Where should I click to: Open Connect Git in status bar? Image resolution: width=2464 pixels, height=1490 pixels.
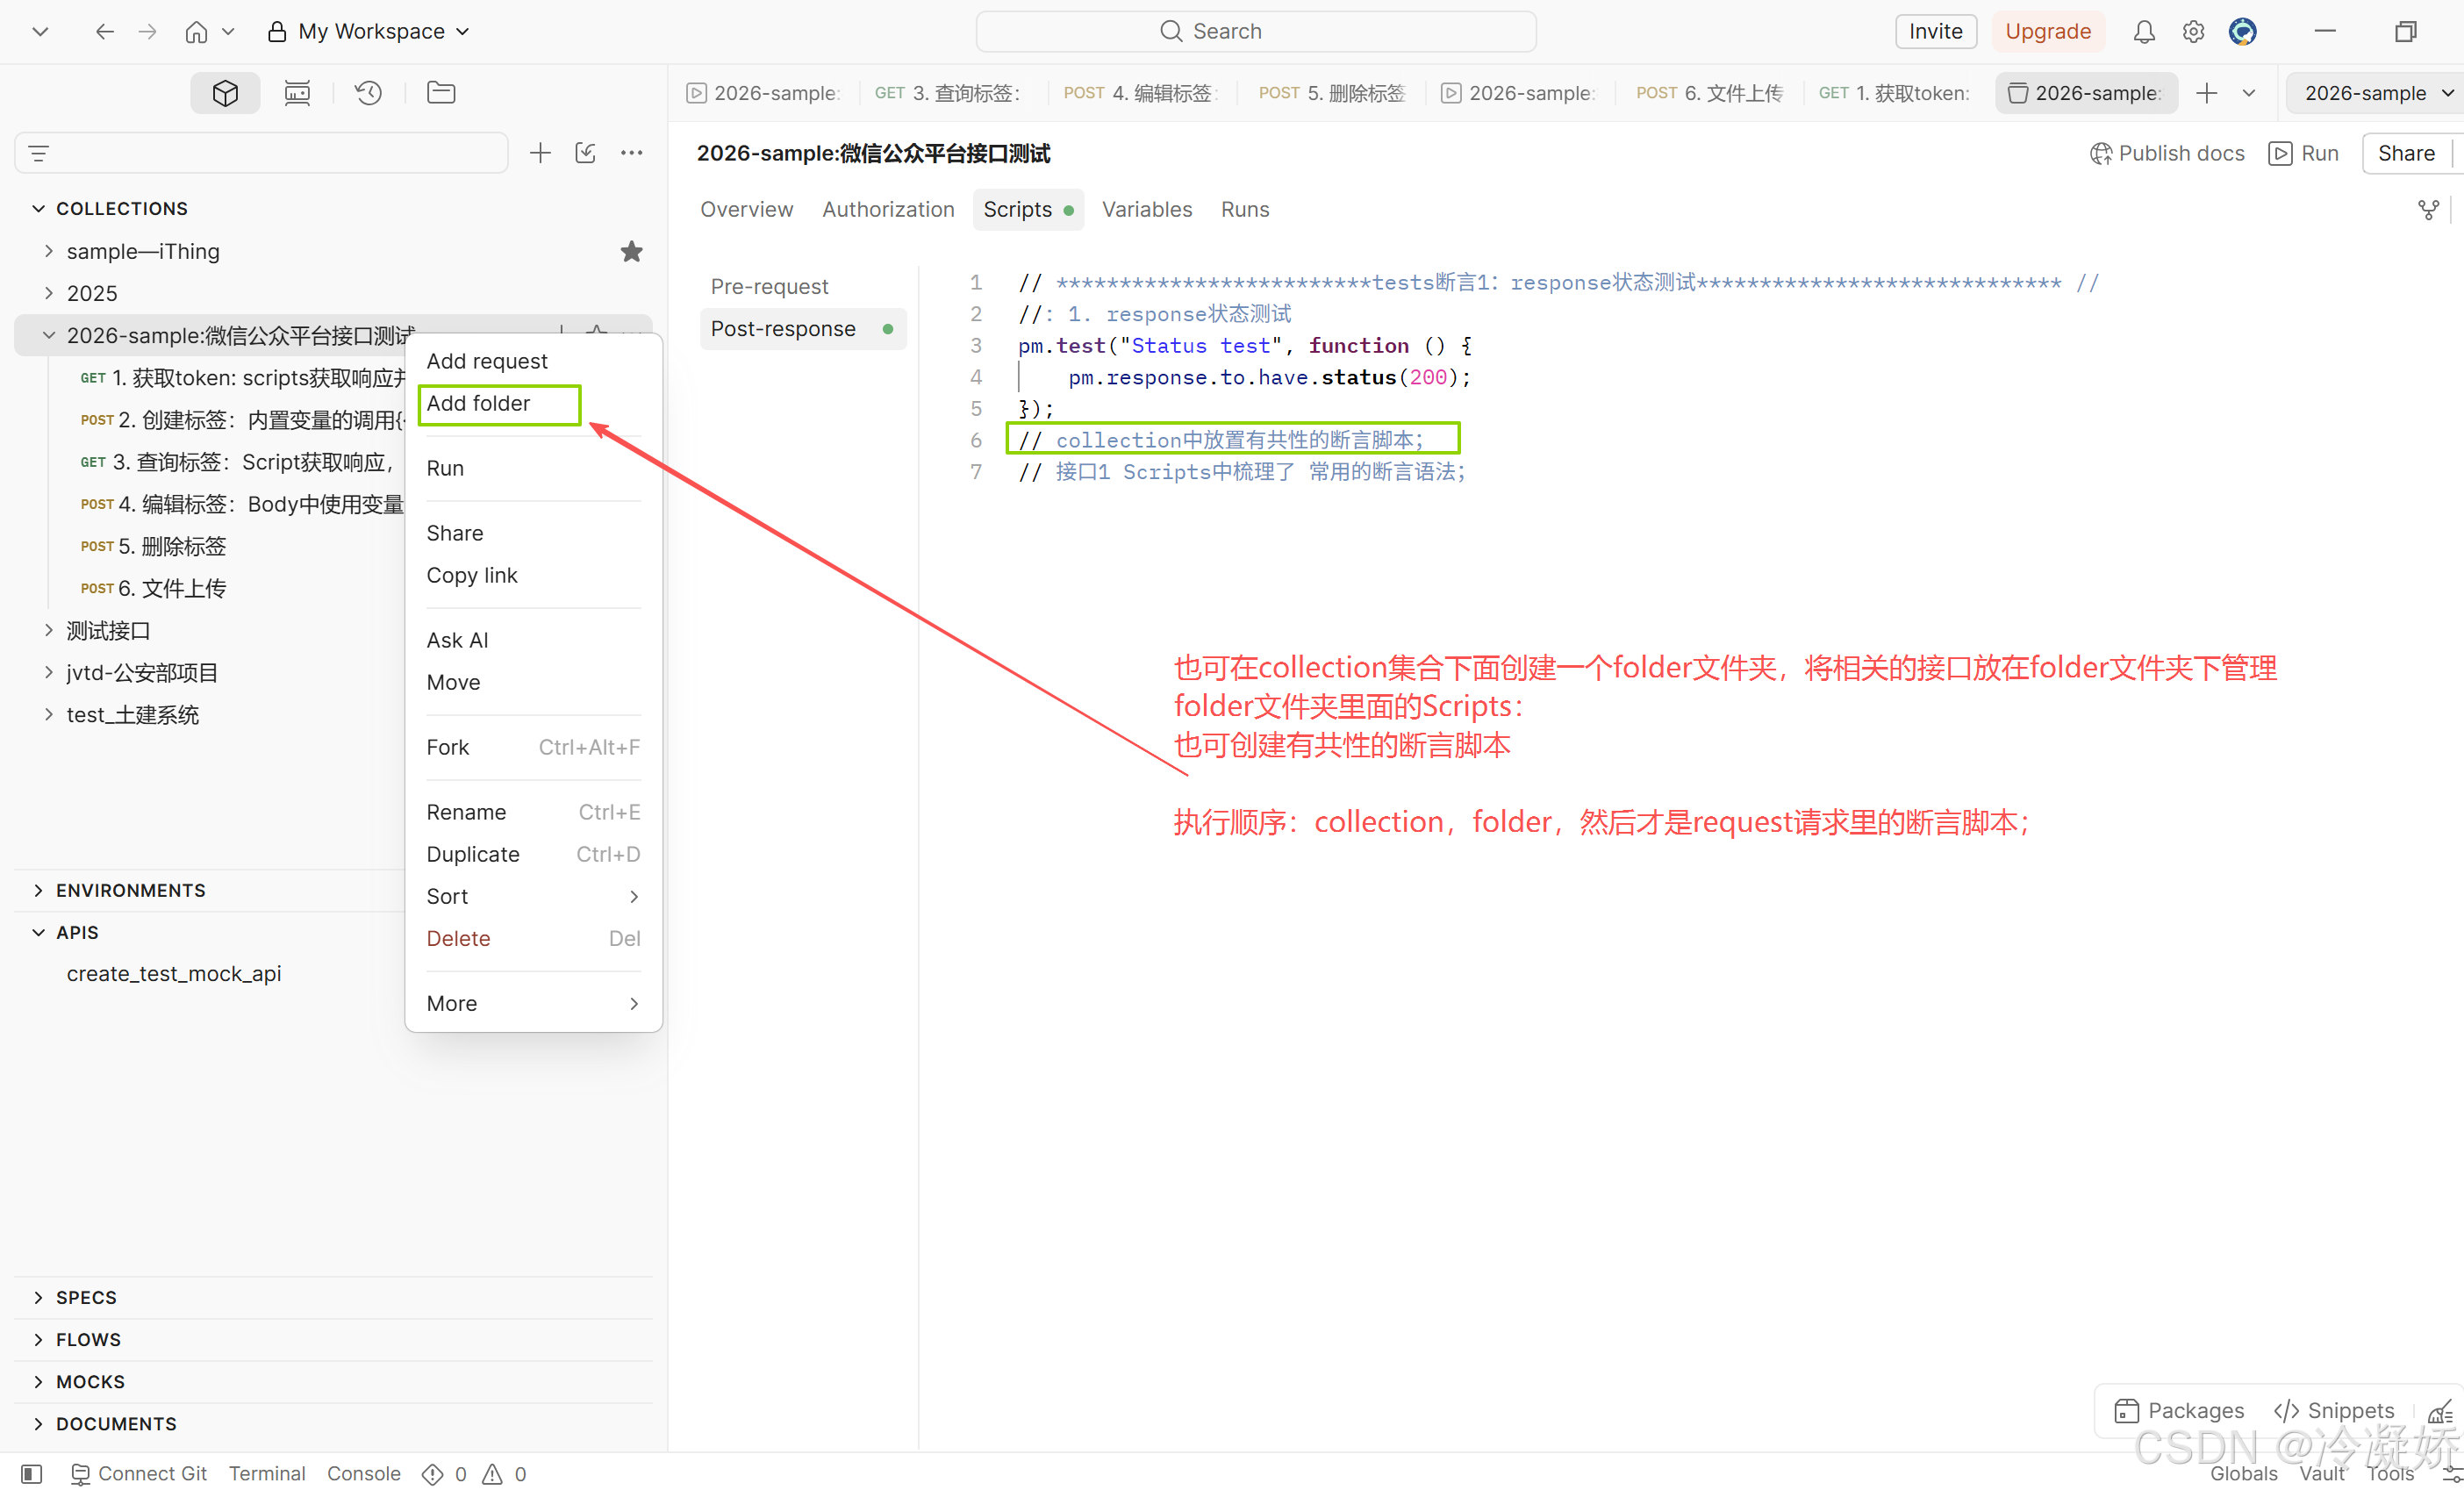pos(138,1473)
